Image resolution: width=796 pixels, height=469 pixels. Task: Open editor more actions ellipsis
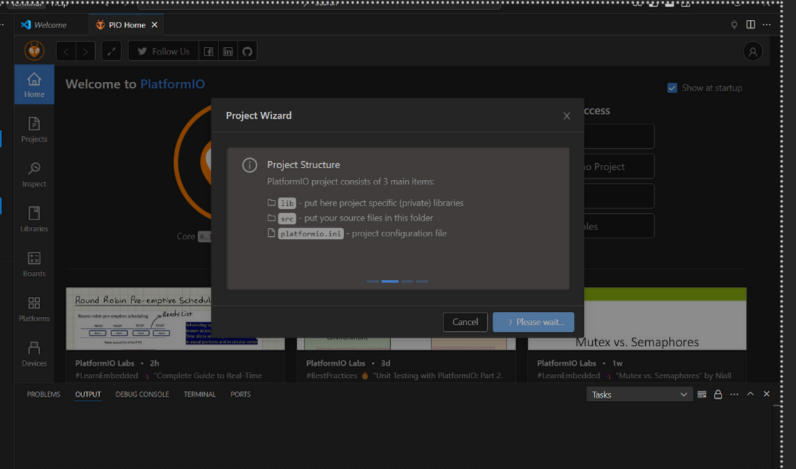(x=767, y=24)
